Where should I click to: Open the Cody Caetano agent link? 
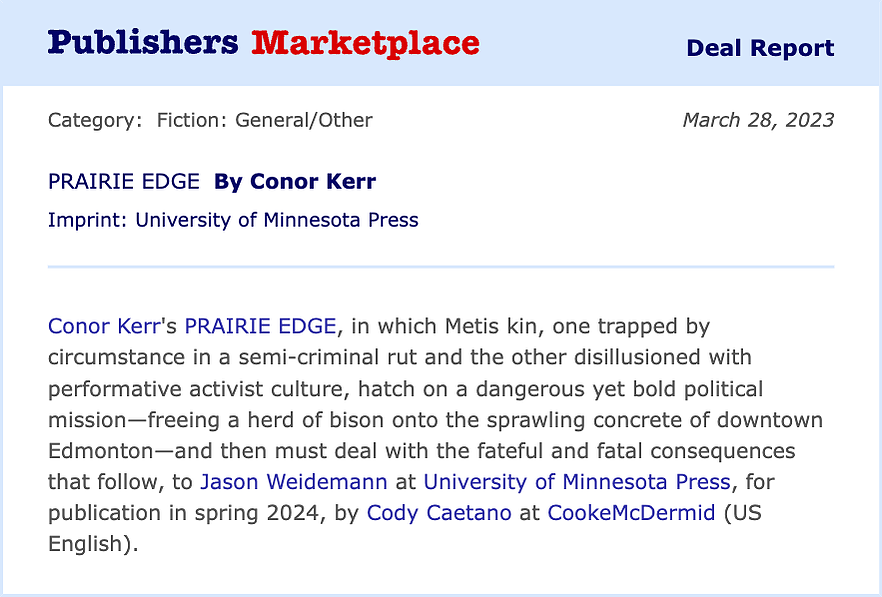(439, 513)
